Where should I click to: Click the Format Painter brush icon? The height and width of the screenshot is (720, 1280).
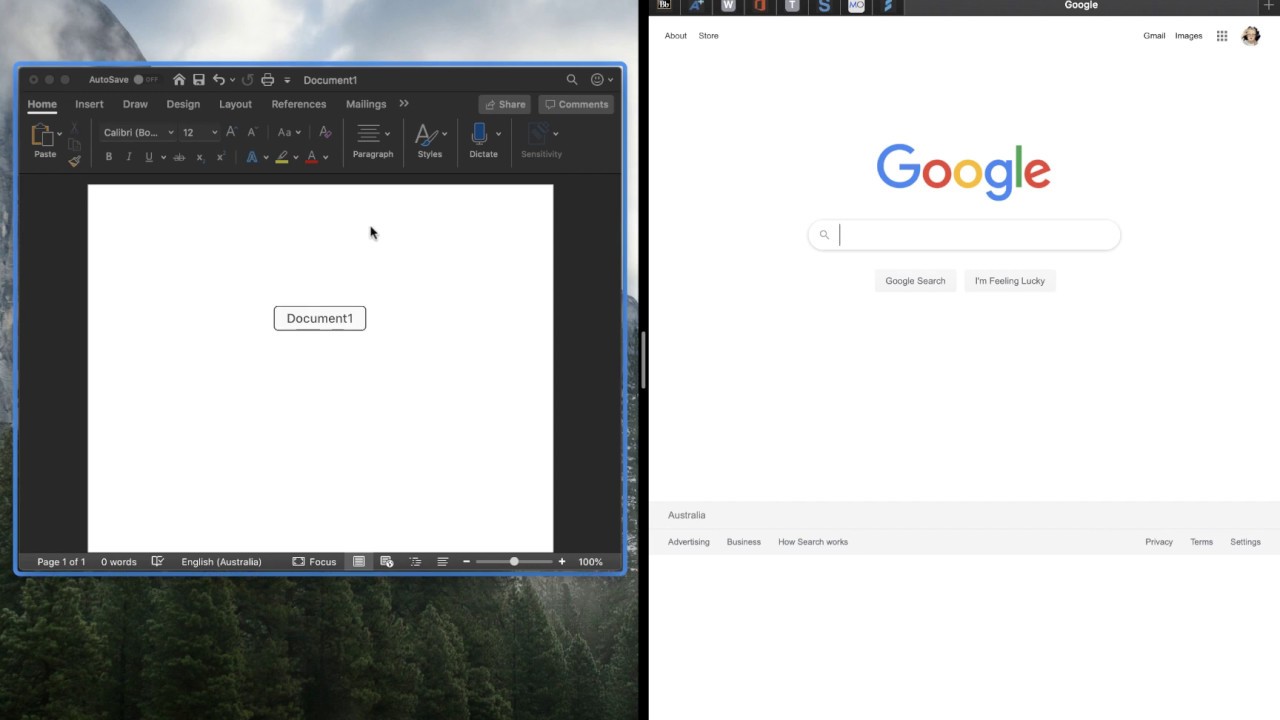[x=74, y=161]
